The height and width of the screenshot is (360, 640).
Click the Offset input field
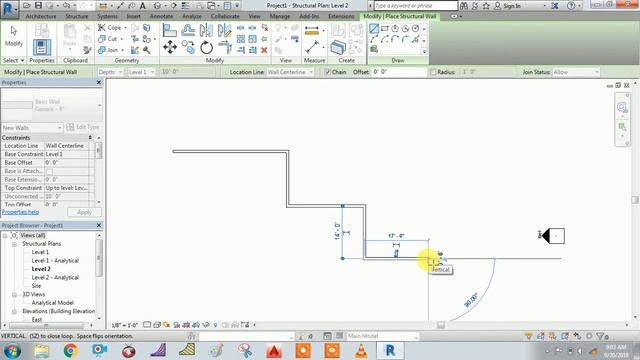(399, 72)
